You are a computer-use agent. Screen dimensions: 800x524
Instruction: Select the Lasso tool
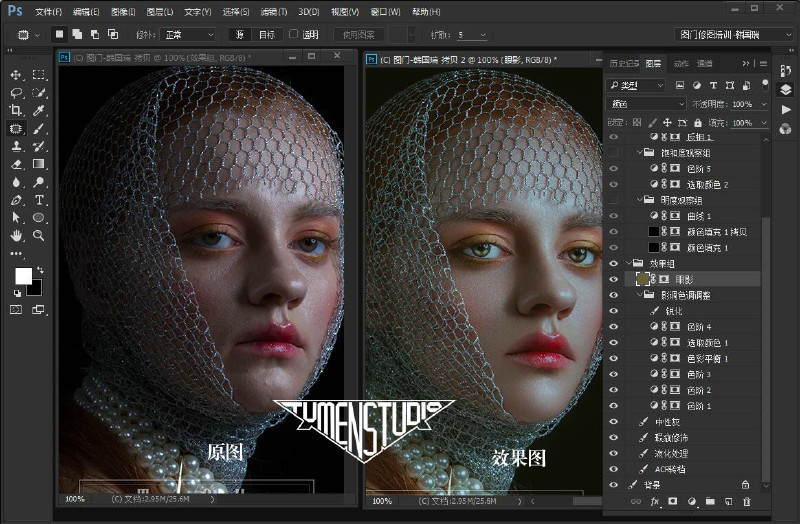point(16,93)
